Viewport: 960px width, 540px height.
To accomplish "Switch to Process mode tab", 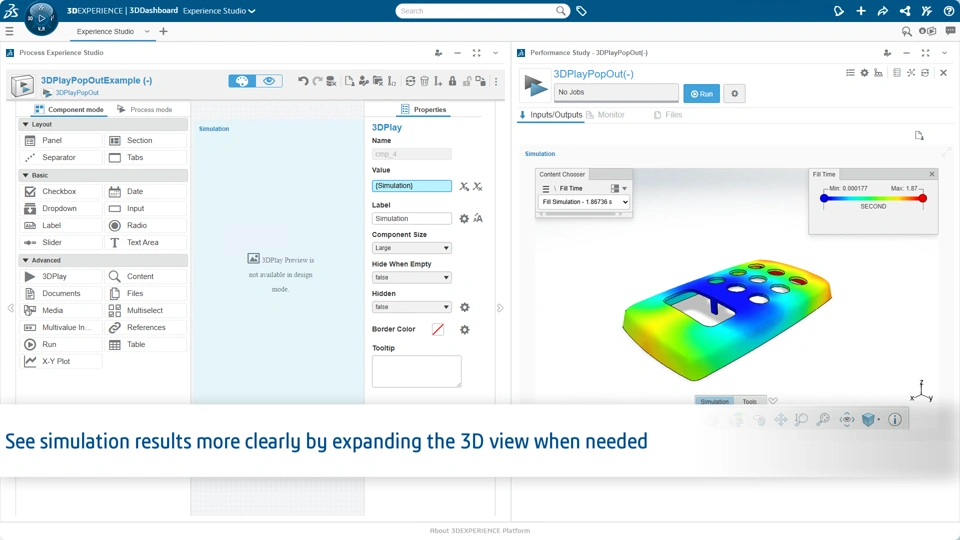I will pos(144,110).
